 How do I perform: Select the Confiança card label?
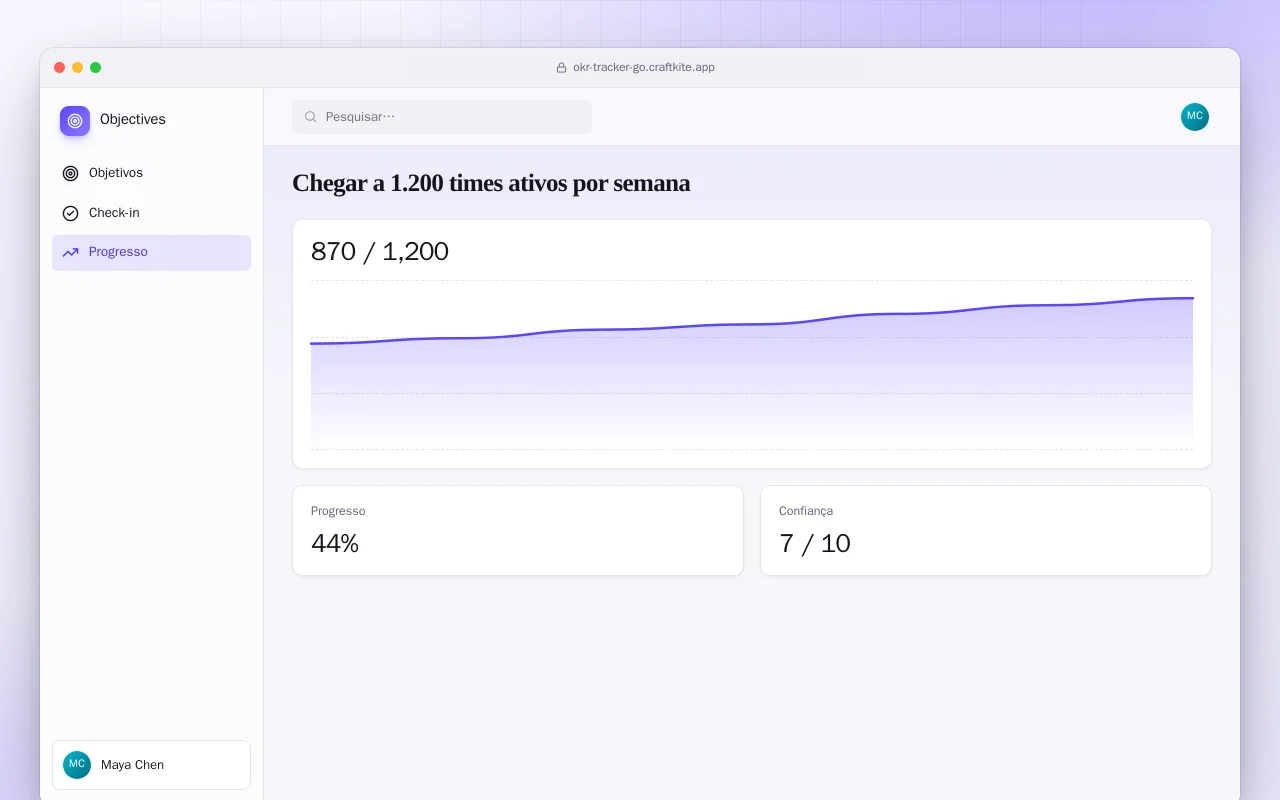tap(806, 511)
